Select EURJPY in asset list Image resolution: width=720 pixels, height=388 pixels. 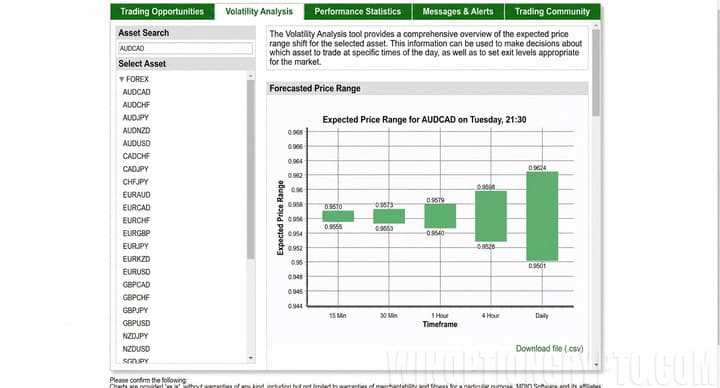(x=135, y=247)
